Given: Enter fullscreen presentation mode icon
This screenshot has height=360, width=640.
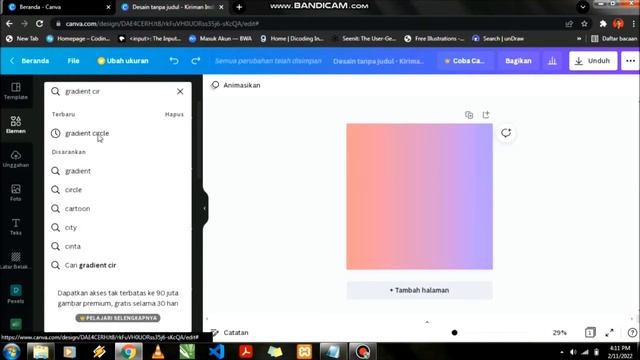Looking at the screenshot, I should coord(609,333).
